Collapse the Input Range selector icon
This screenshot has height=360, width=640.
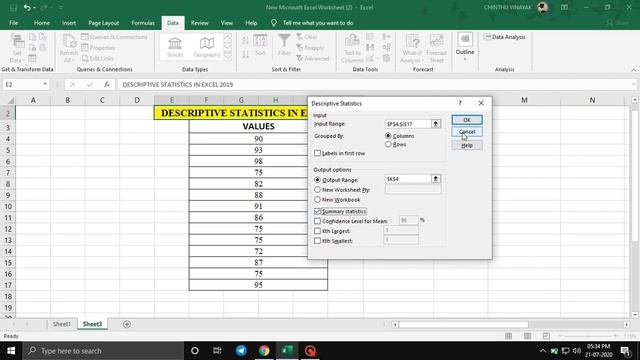436,124
